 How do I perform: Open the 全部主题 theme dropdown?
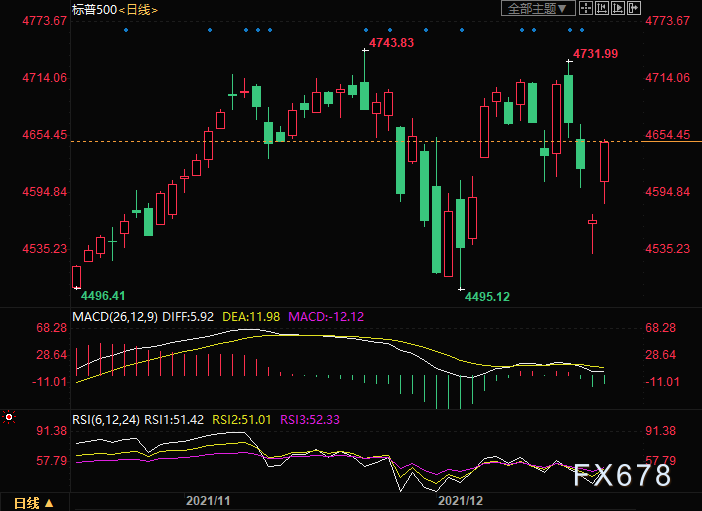point(538,9)
